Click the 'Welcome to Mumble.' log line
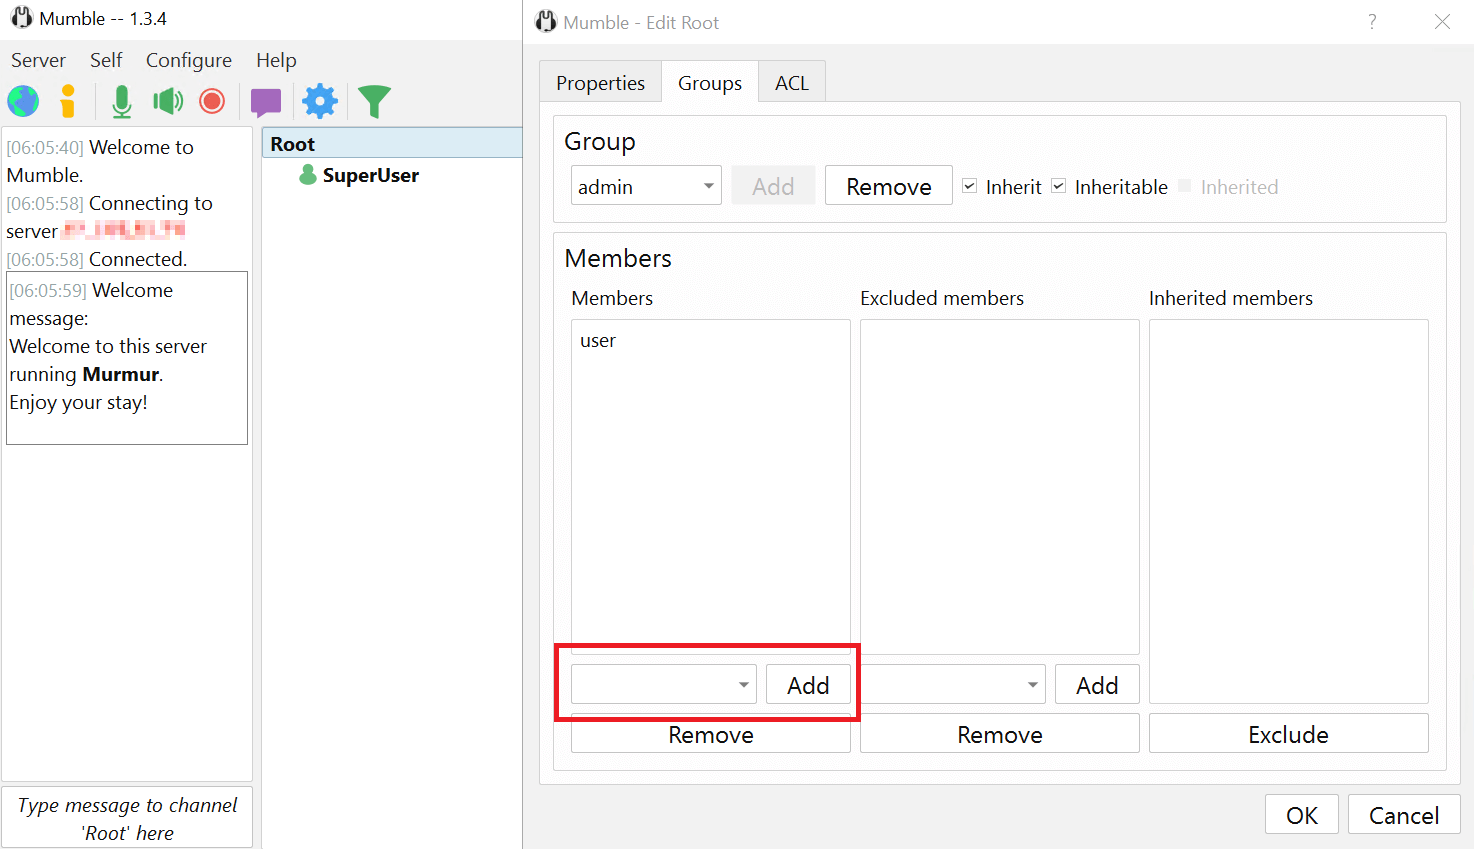The width and height of the screenshot is (1474, 849). (100, 161)
